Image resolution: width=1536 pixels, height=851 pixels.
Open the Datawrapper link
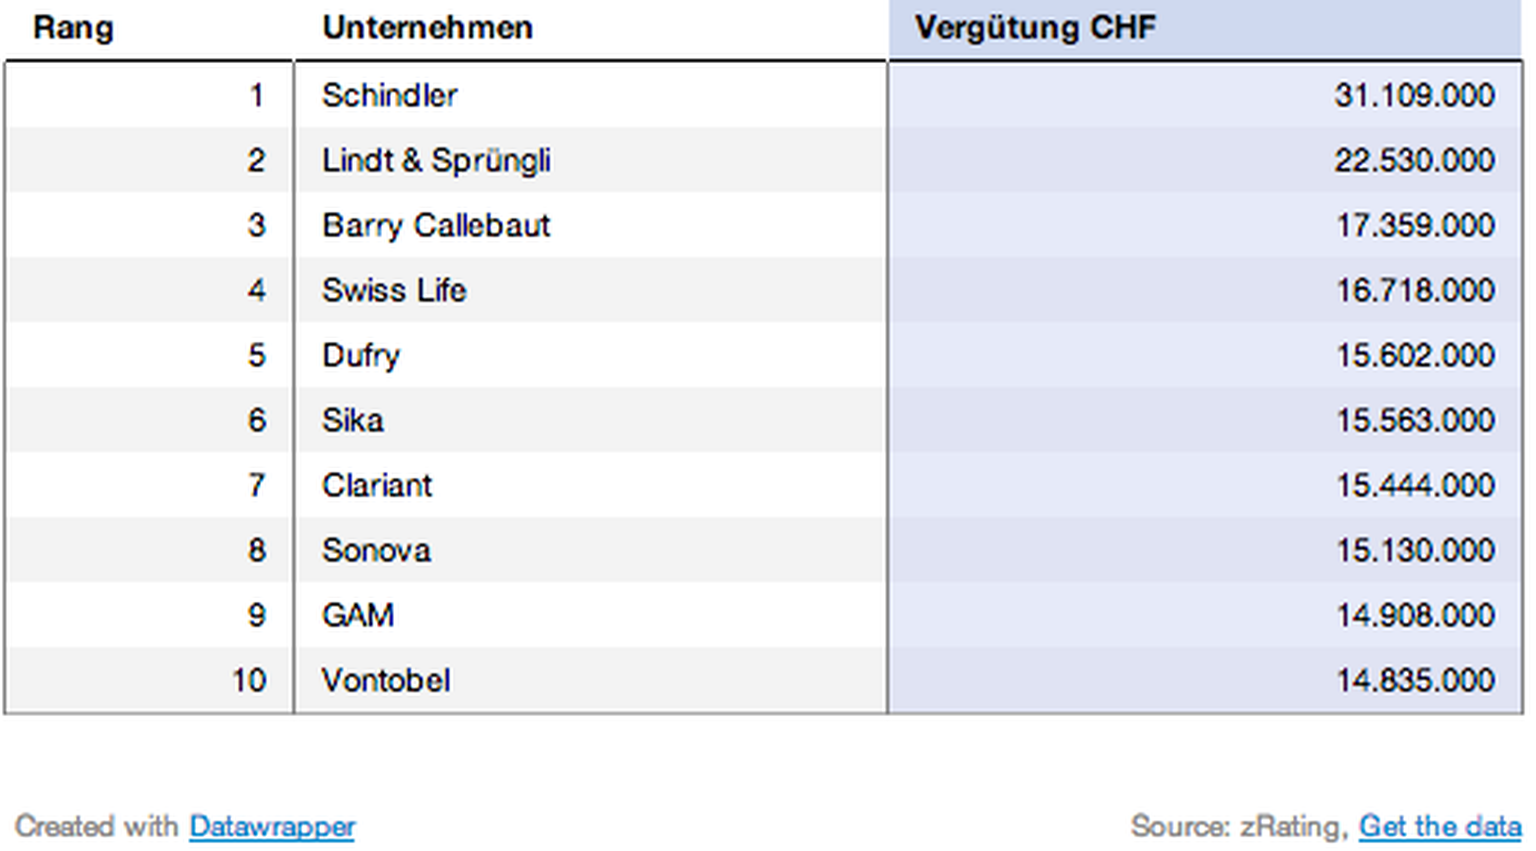coord(272,827)
